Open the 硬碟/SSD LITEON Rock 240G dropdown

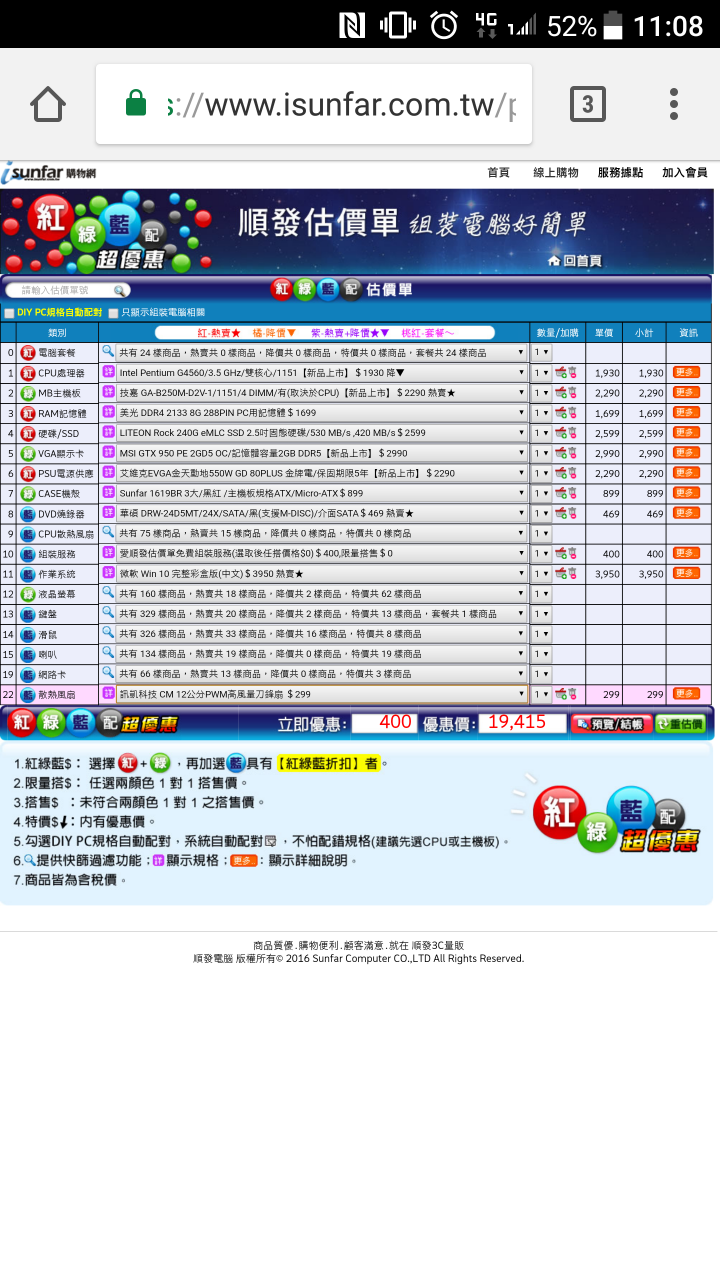(x=322, y=433)
